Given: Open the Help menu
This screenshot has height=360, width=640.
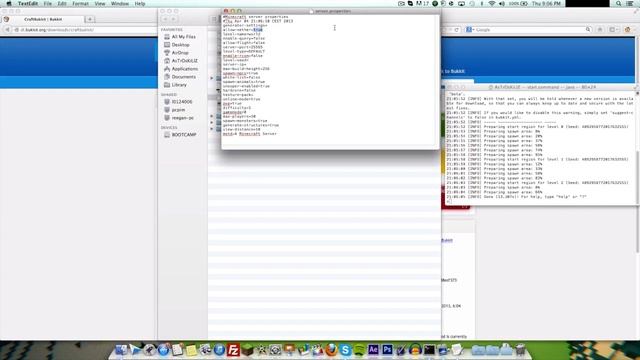Looking at the screenshot, I should (140, 4).
